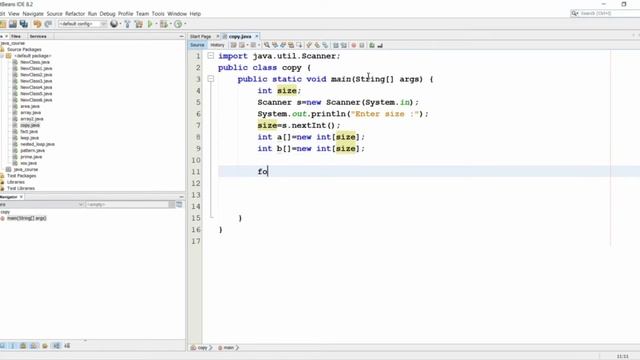Click the Comment editor toolbar icon

[x=372, y=45]
